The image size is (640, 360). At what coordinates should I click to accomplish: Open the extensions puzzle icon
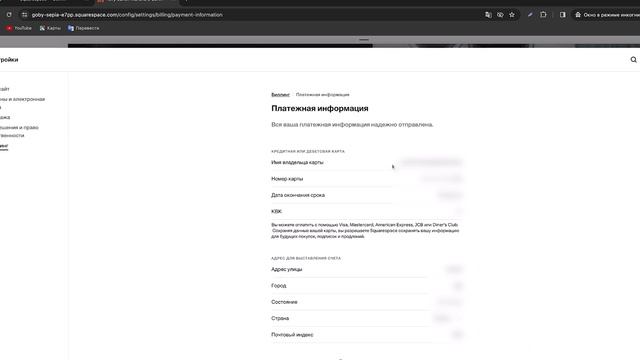pos(543,15)
